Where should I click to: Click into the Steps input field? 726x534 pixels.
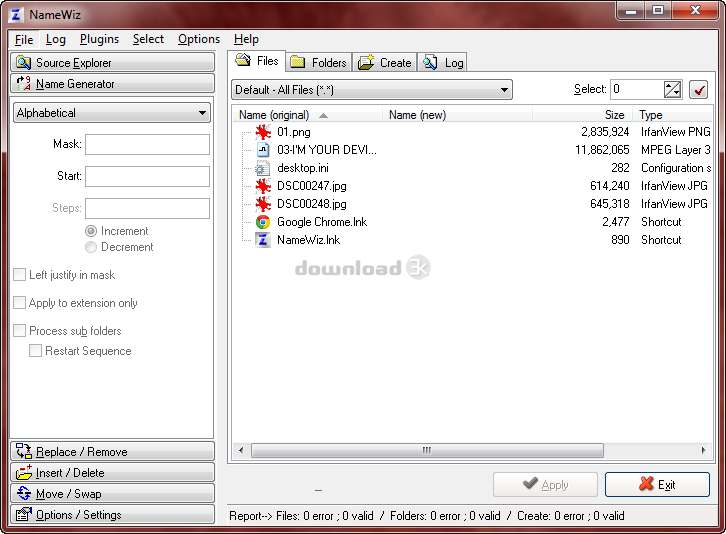coord(147,208)
